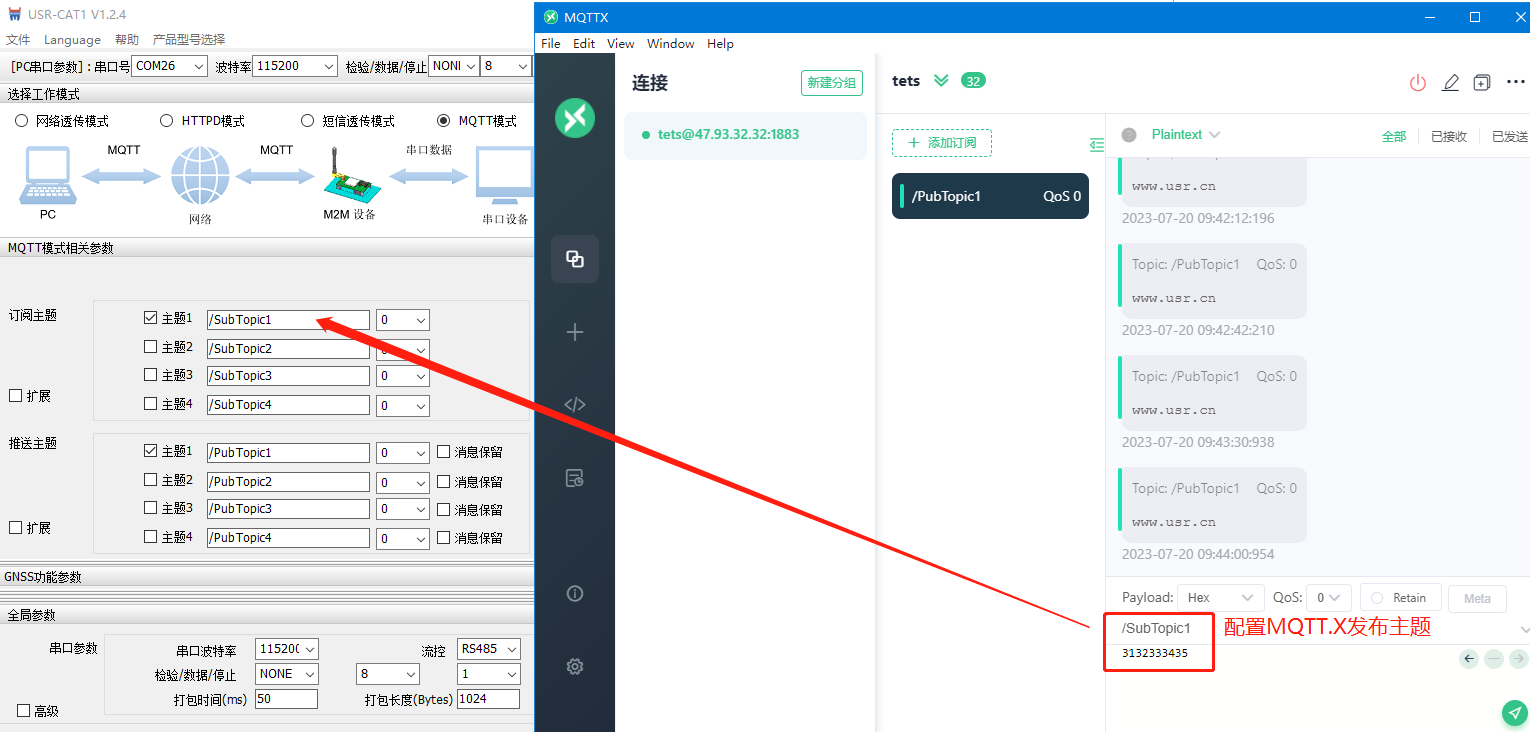
Task: Send message with green paper plane icon
Action: [1514, 712]
